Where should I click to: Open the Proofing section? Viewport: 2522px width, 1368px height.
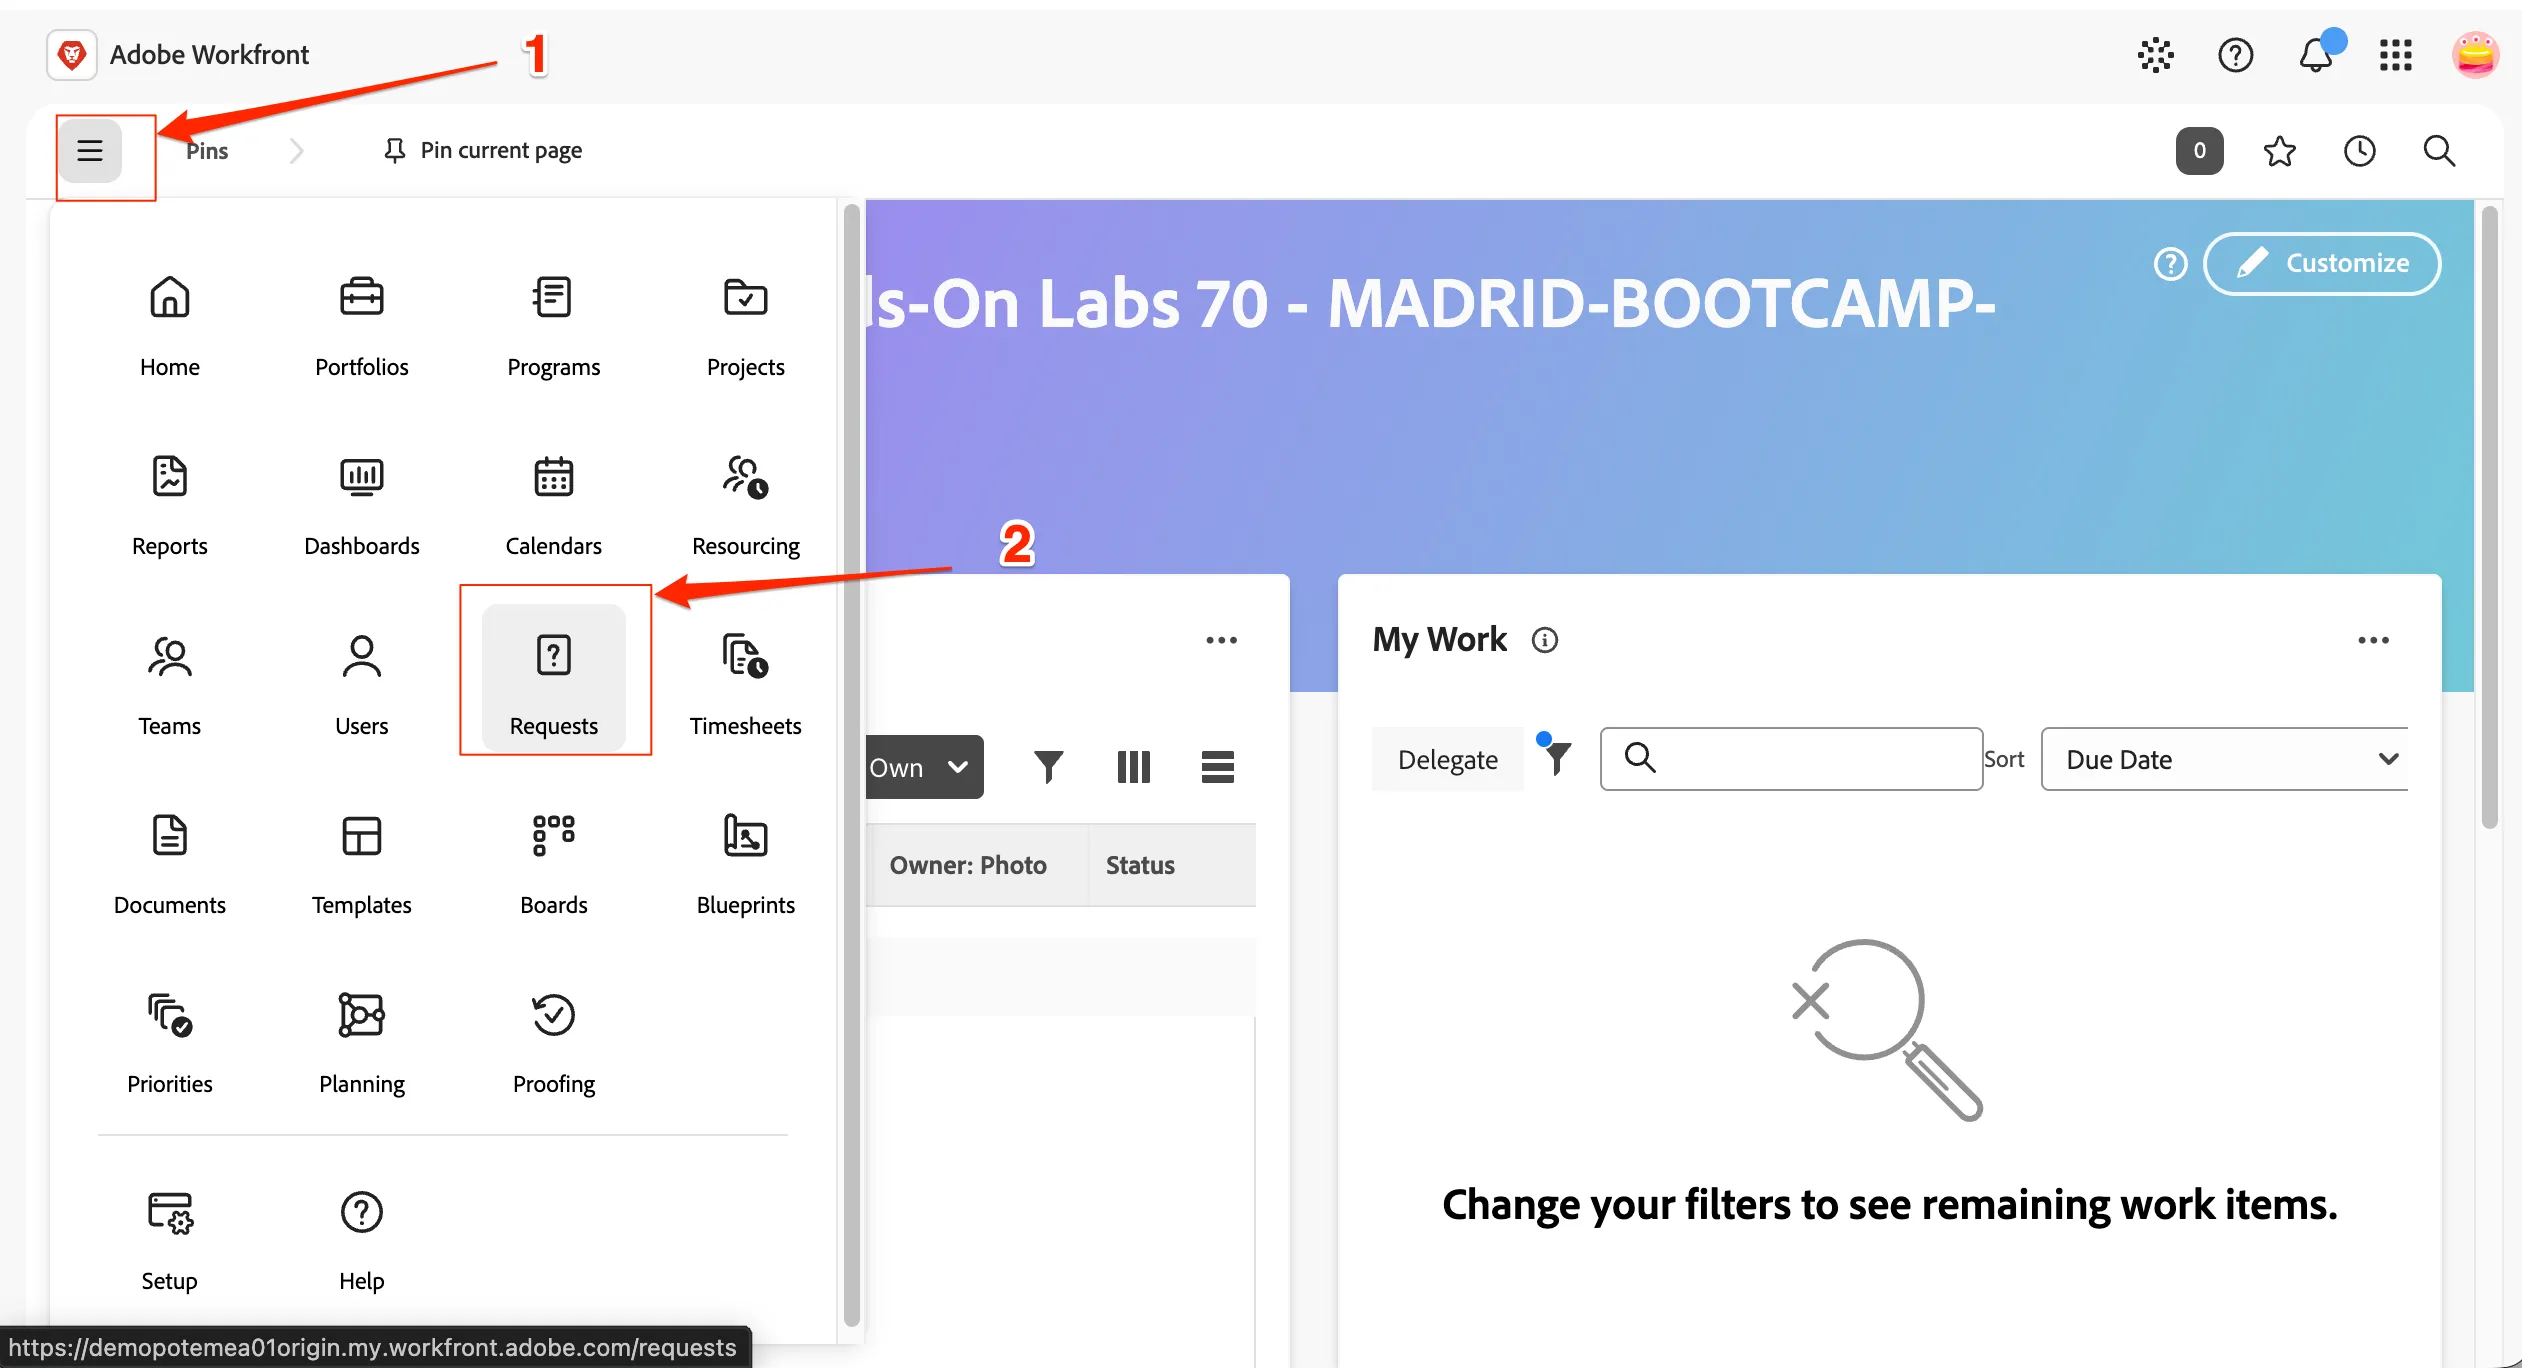(x=553, y=1043)
